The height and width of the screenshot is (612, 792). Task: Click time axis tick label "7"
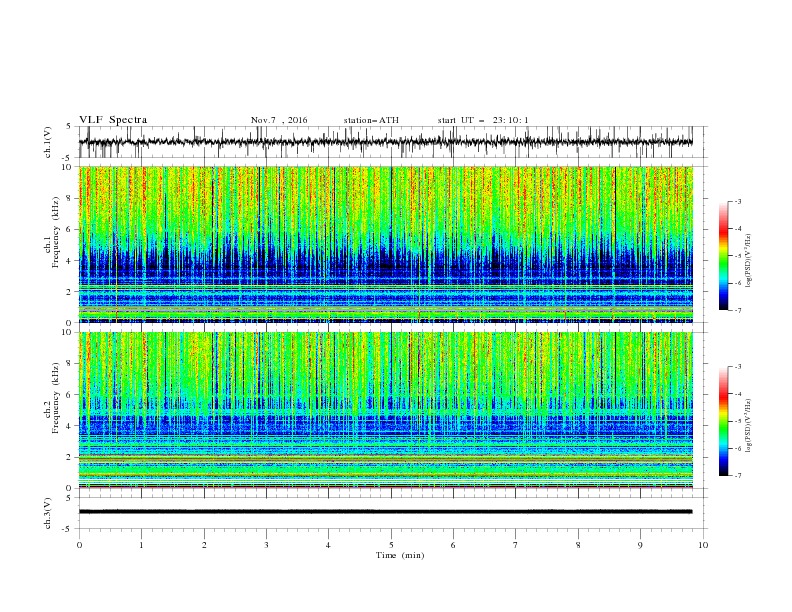516,545
